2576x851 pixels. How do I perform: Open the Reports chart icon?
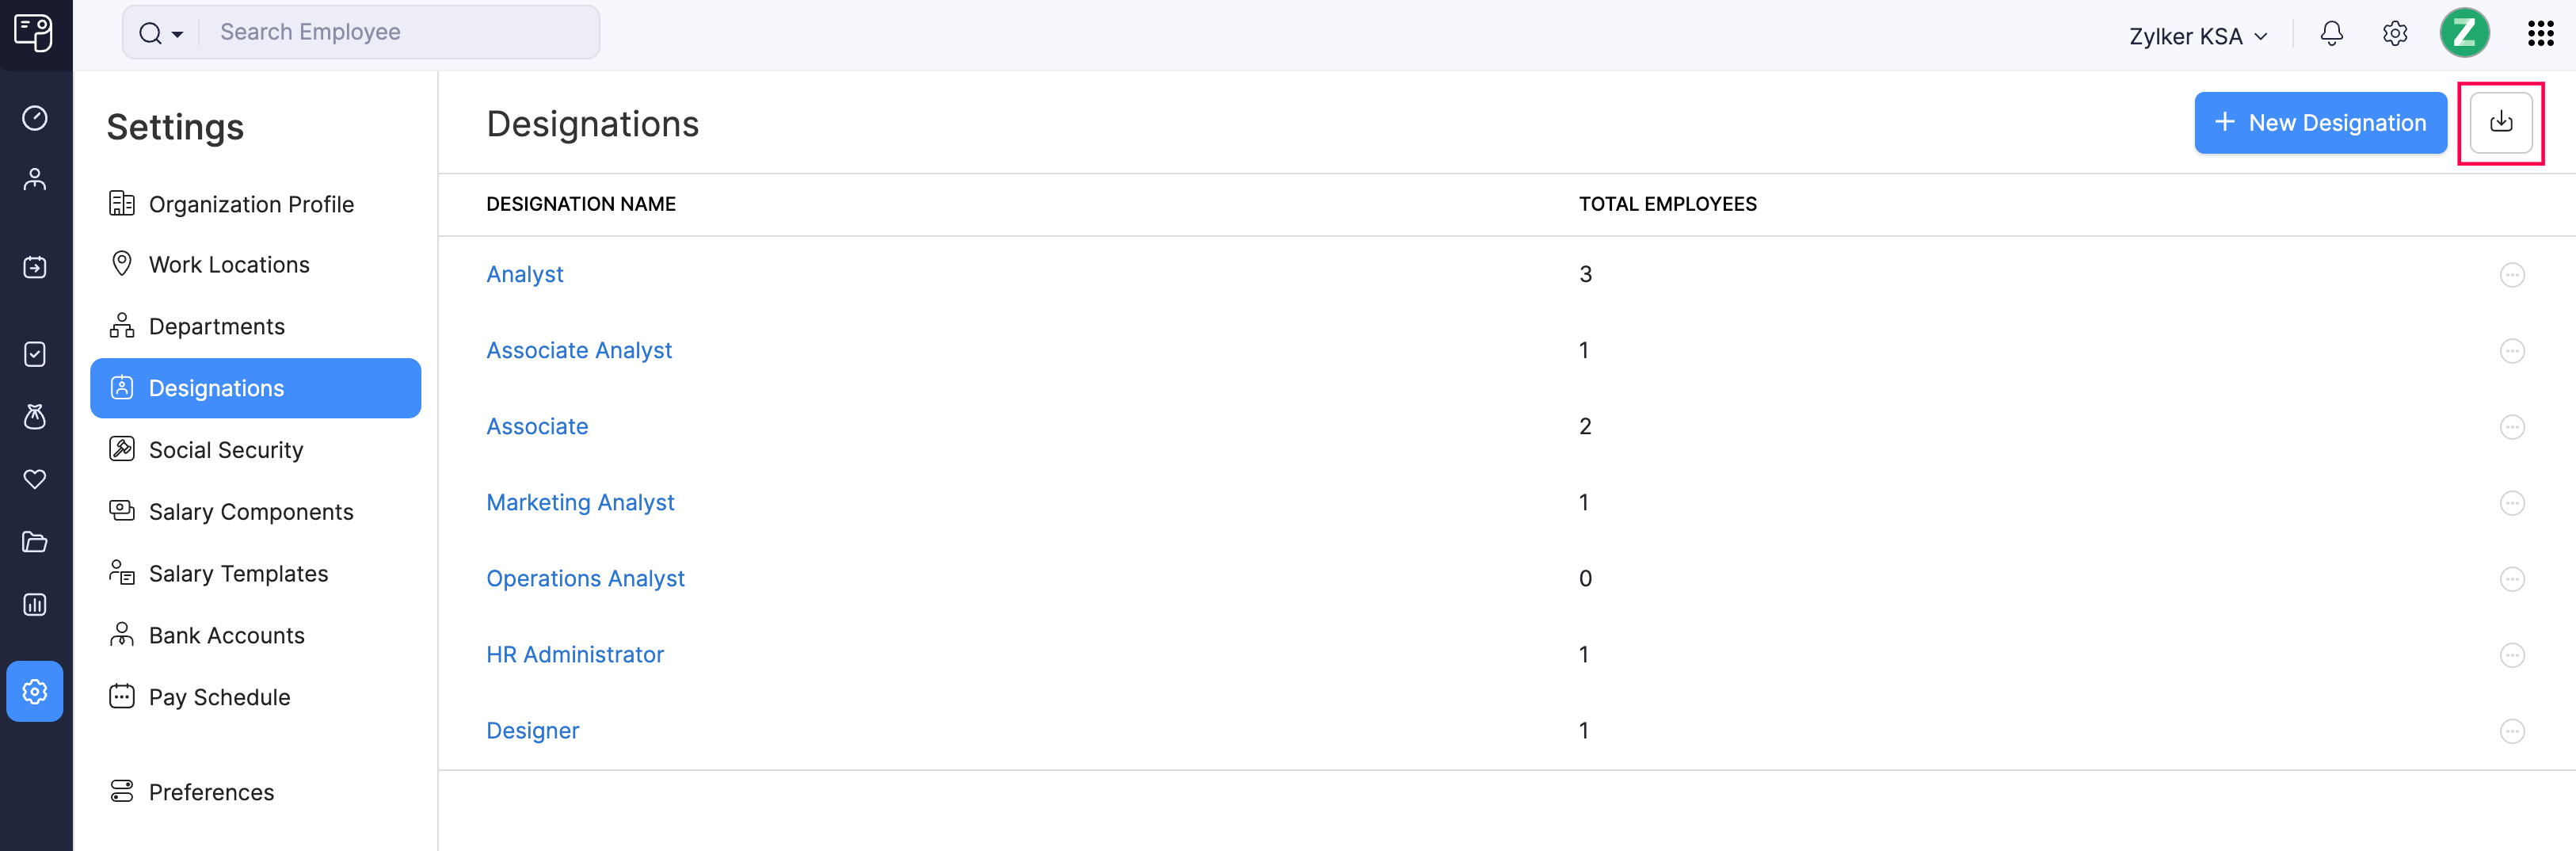(35, 604)
